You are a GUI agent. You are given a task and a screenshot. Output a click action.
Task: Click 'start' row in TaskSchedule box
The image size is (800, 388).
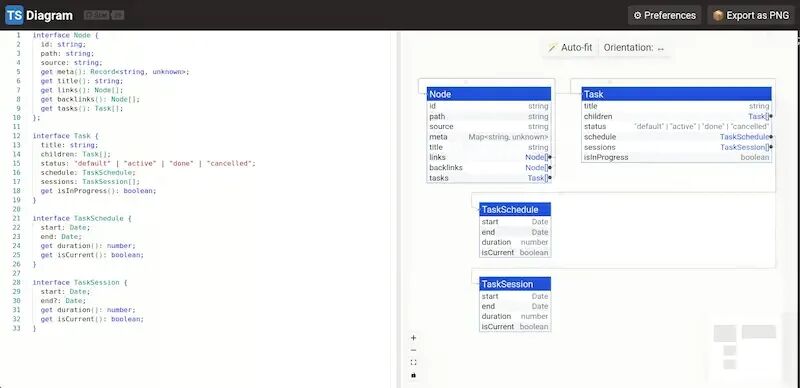coord(515,222)
